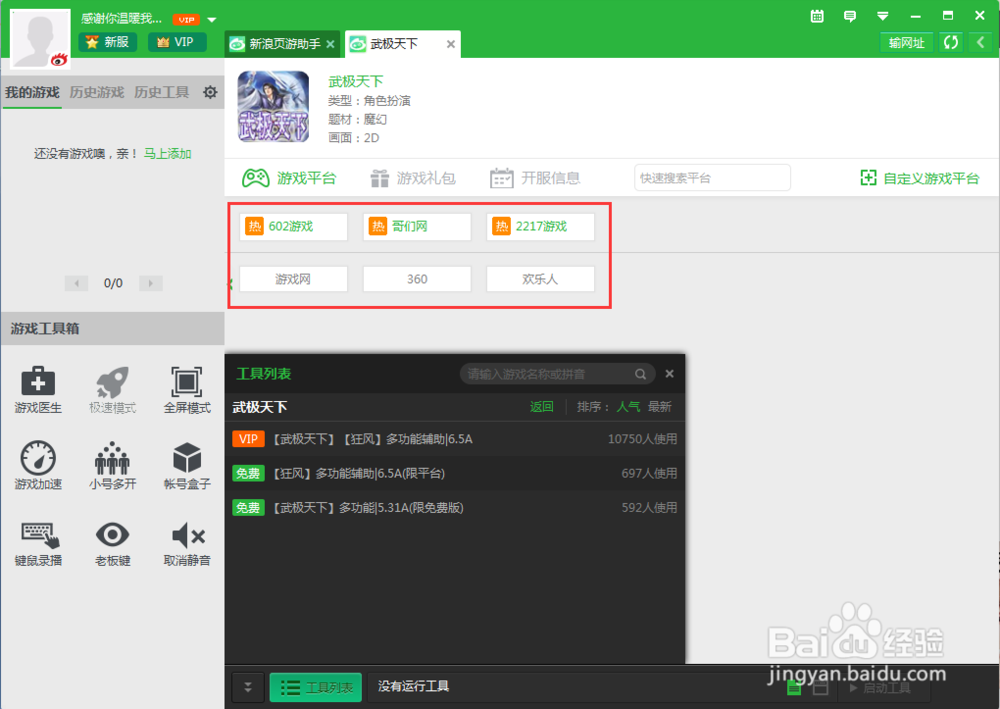Choose 360 platform

417,279
